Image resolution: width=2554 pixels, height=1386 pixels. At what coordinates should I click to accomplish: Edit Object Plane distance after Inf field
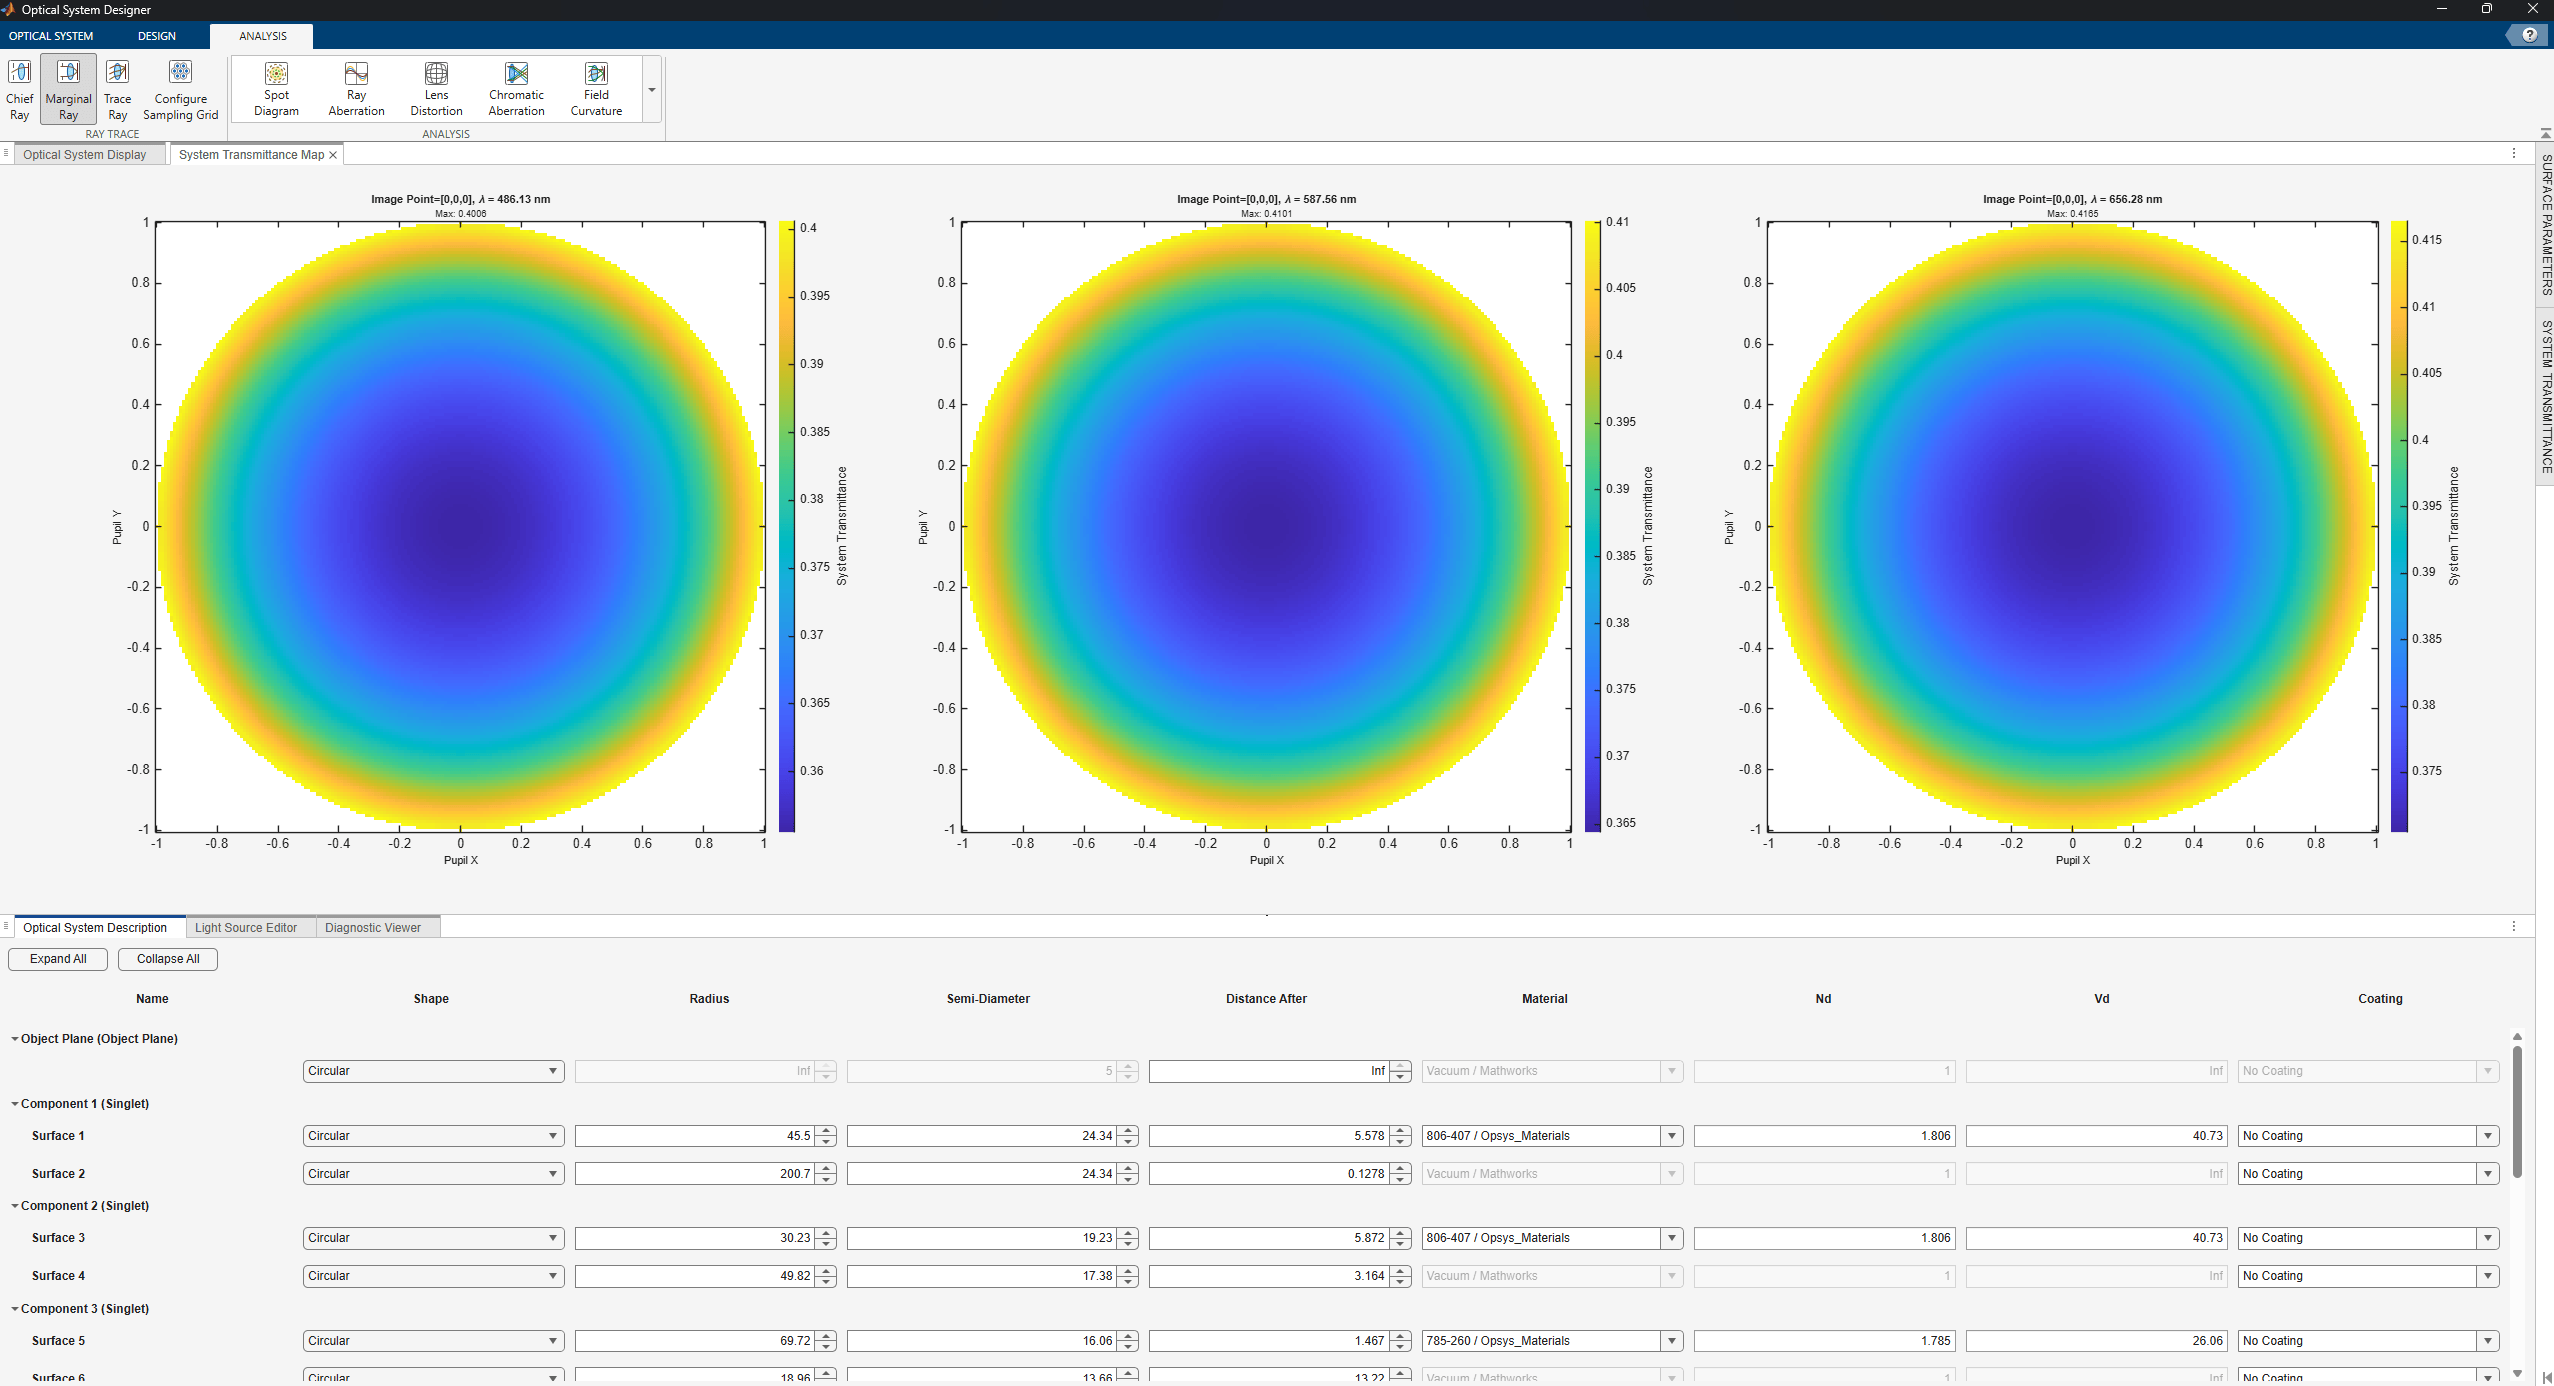click(x=1269, y=1071)
